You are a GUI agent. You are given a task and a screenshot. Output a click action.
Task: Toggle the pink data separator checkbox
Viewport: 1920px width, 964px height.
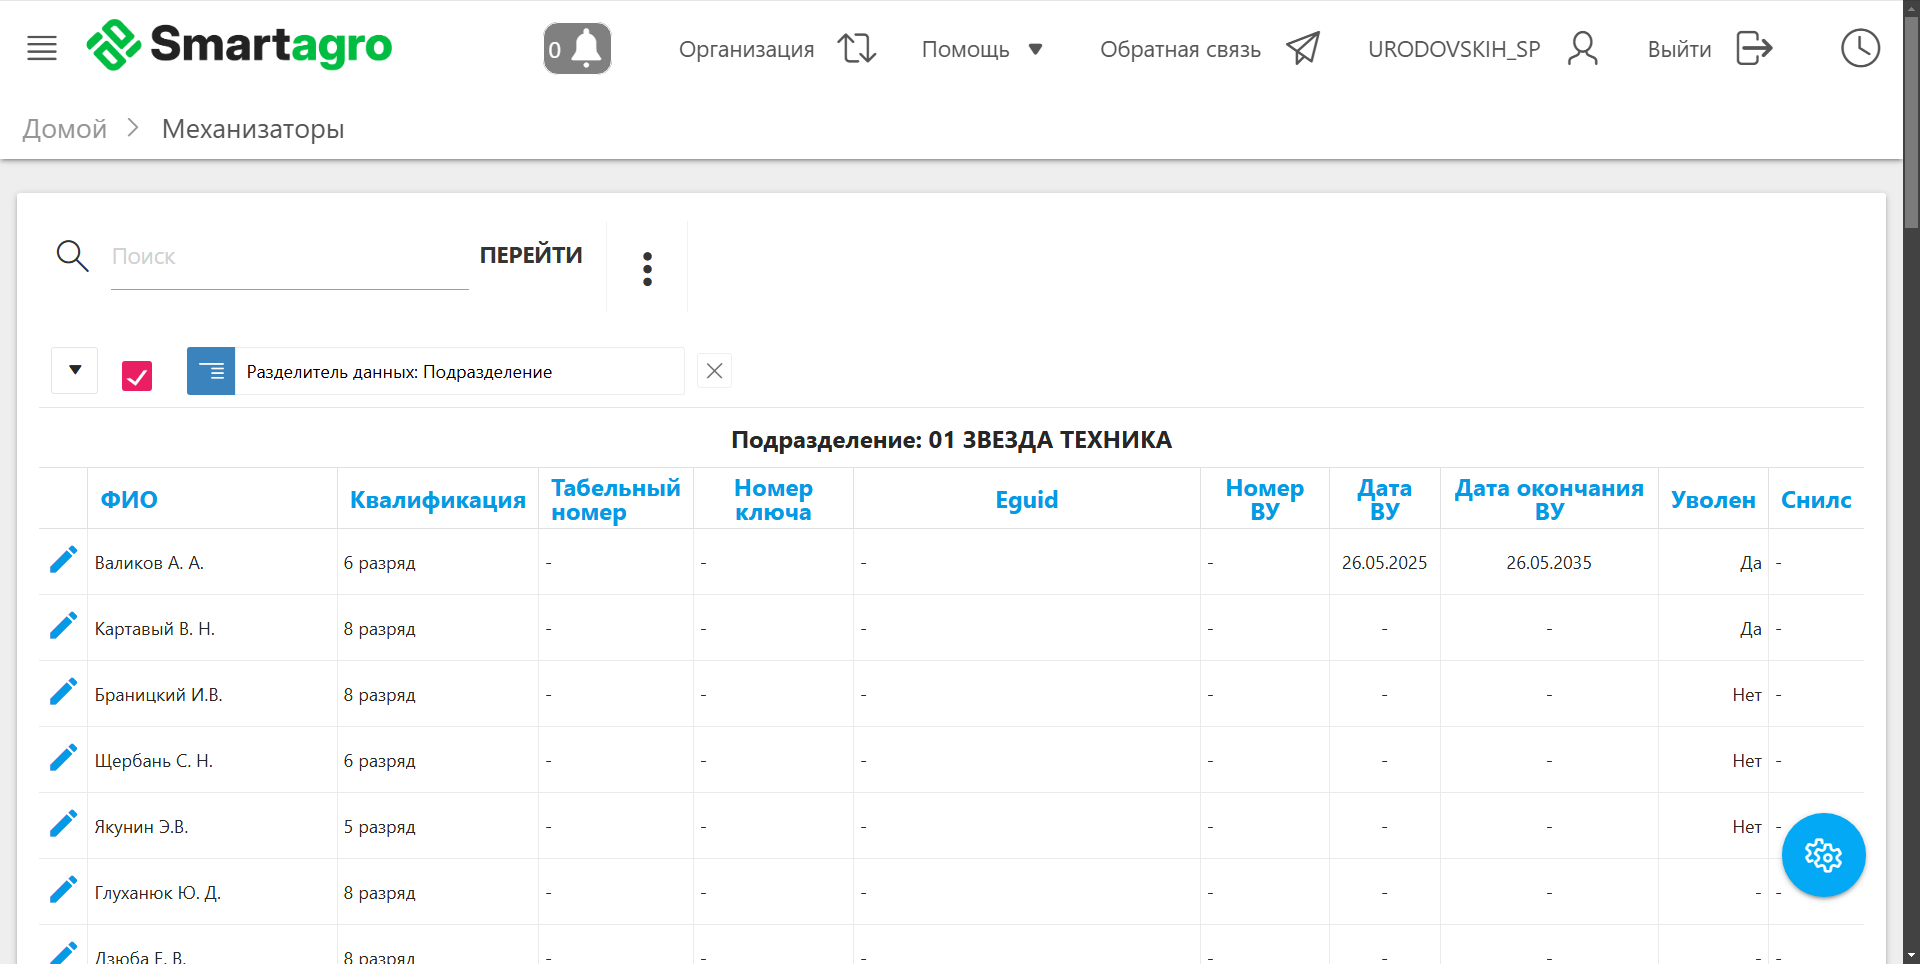[137, 376]
